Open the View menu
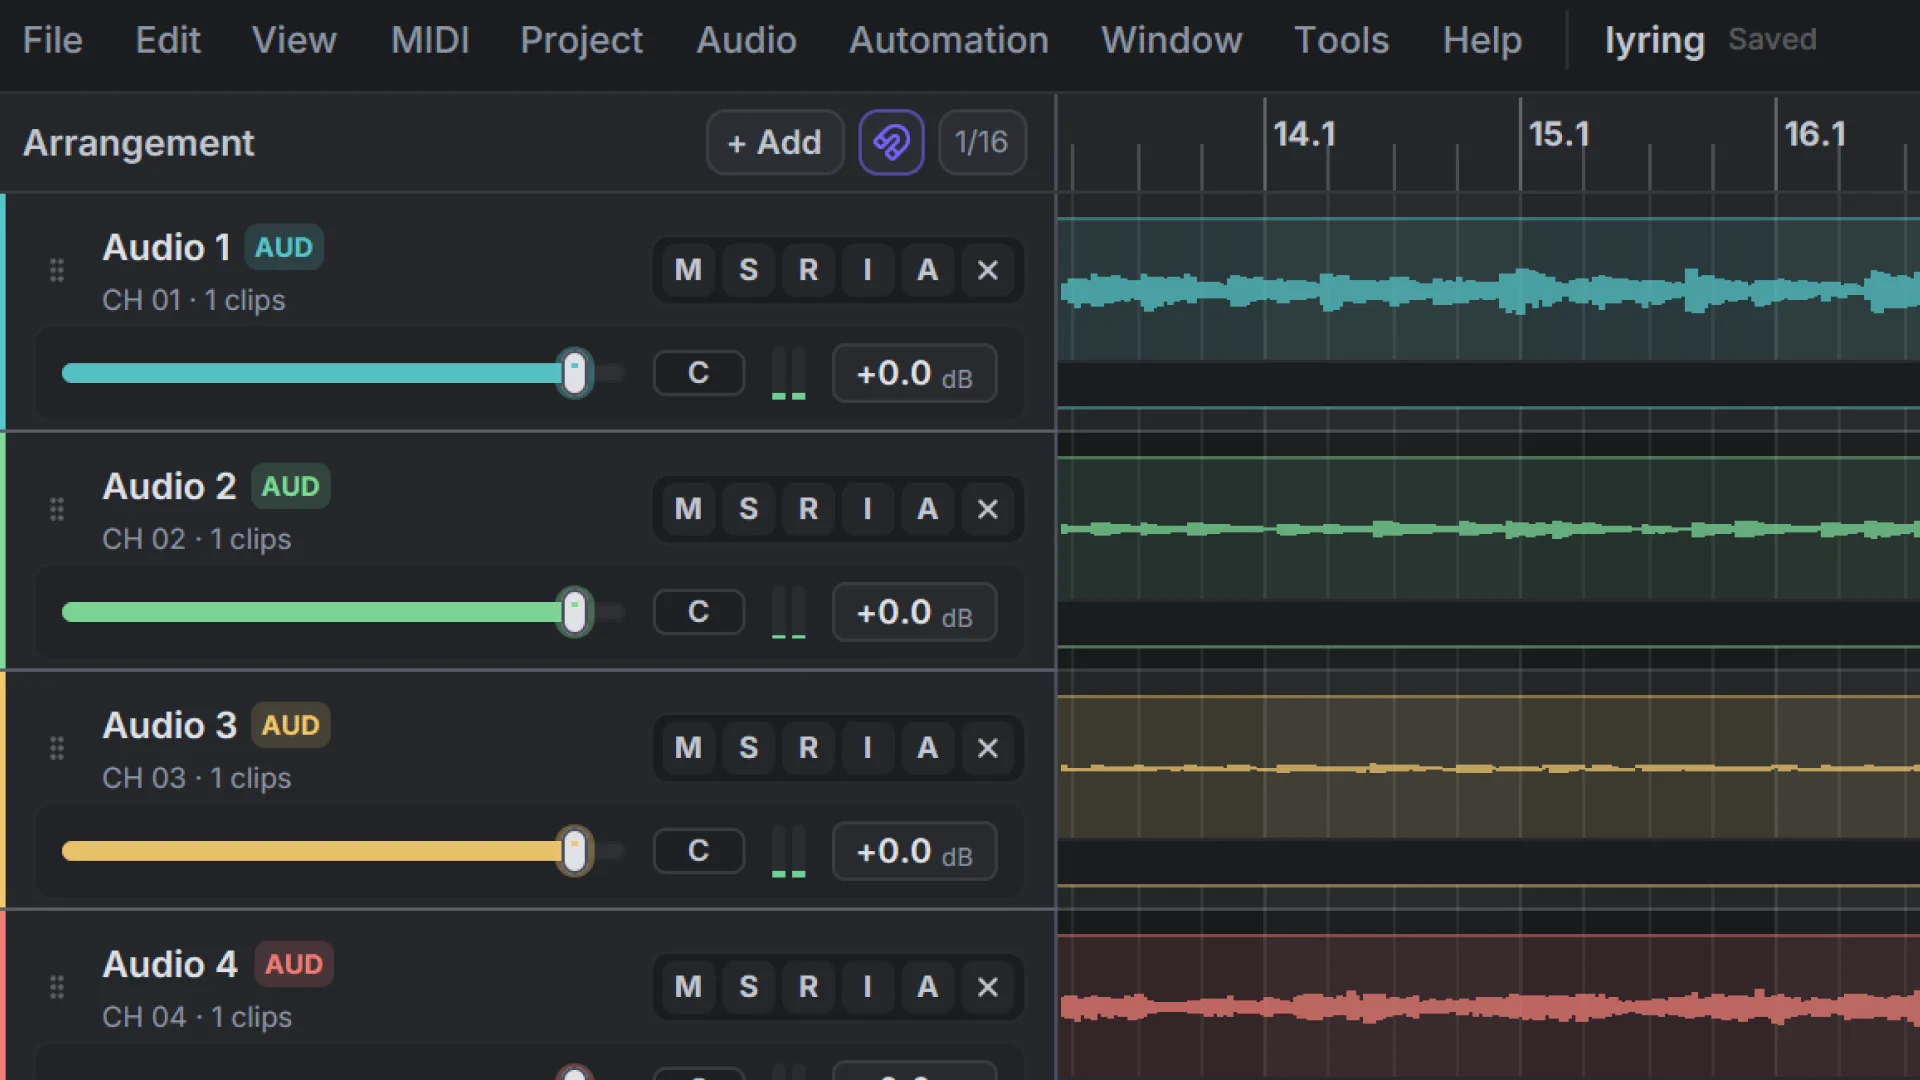 tap(294, 40)
